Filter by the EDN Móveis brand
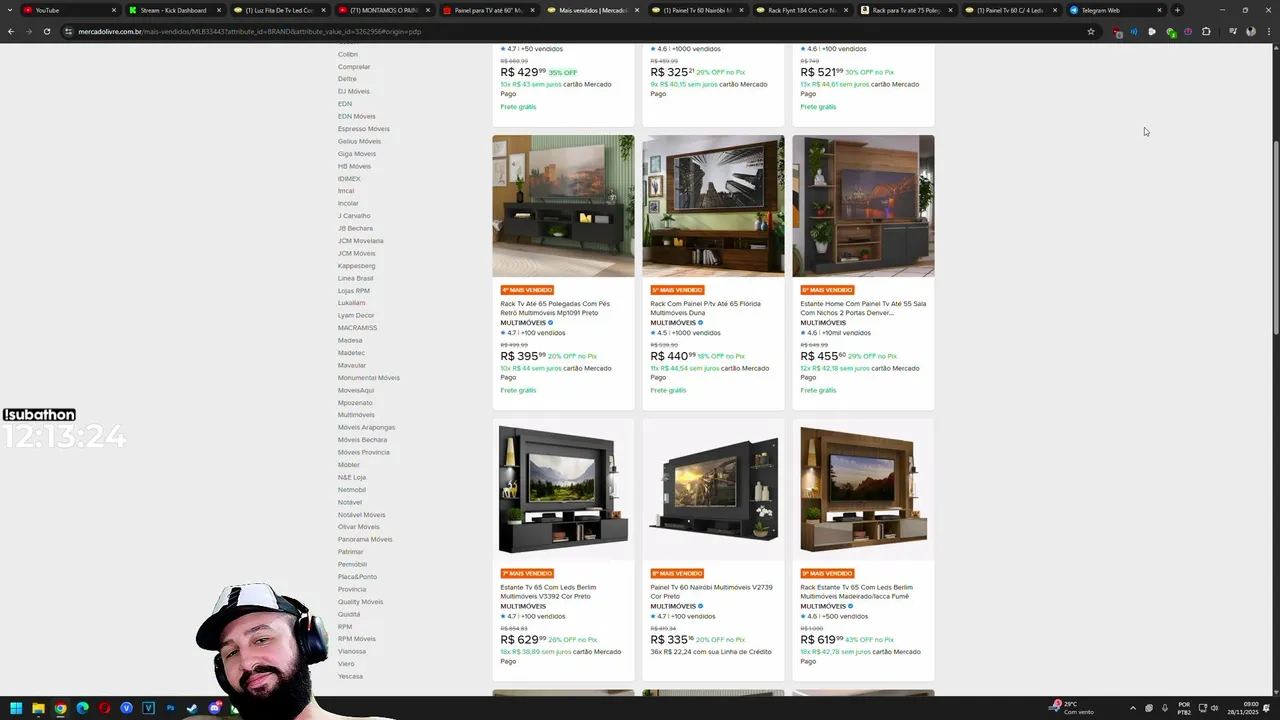1280x720 pixels. [357, 116]
